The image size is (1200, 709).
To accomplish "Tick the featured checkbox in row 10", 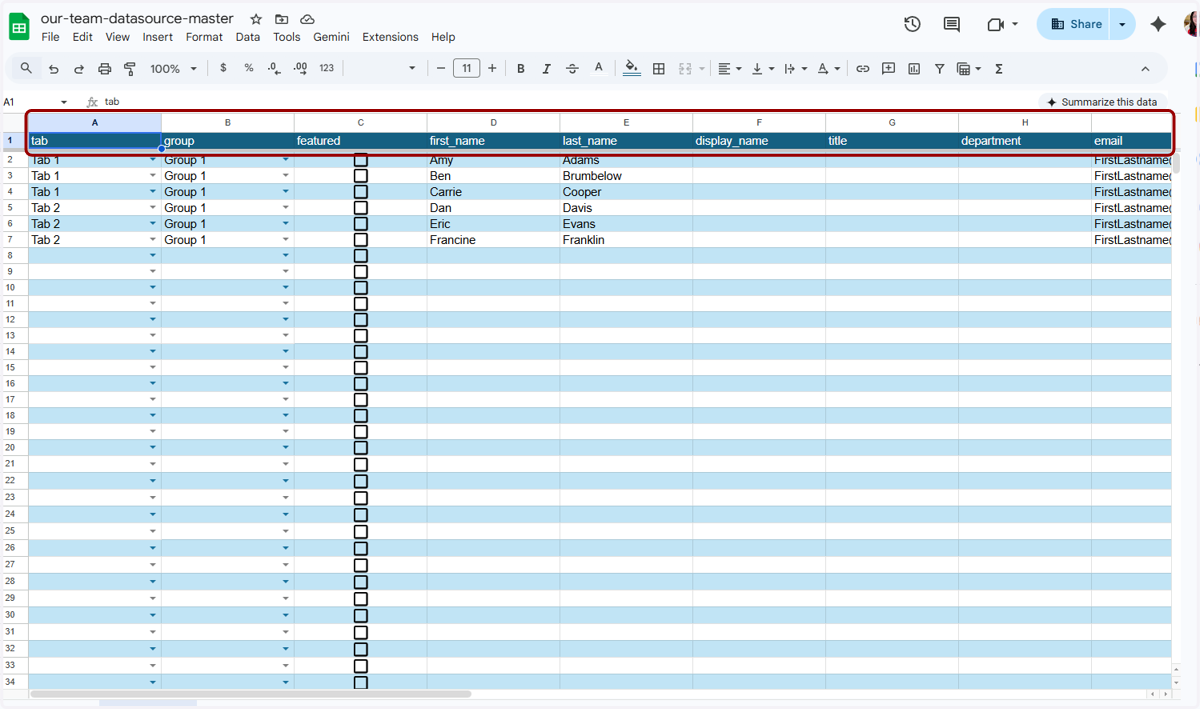I will (x=361, y=288).
